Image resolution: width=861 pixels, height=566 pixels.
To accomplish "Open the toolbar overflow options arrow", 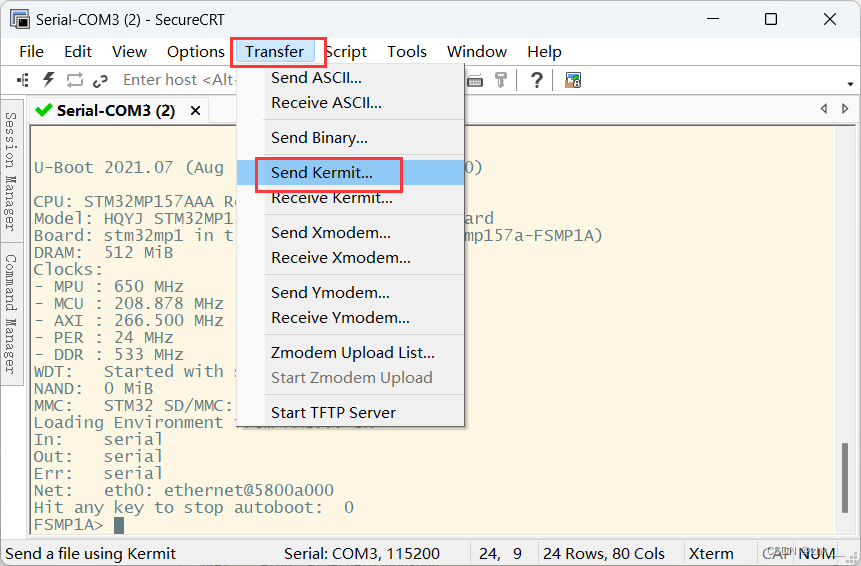I will (850, 84).
